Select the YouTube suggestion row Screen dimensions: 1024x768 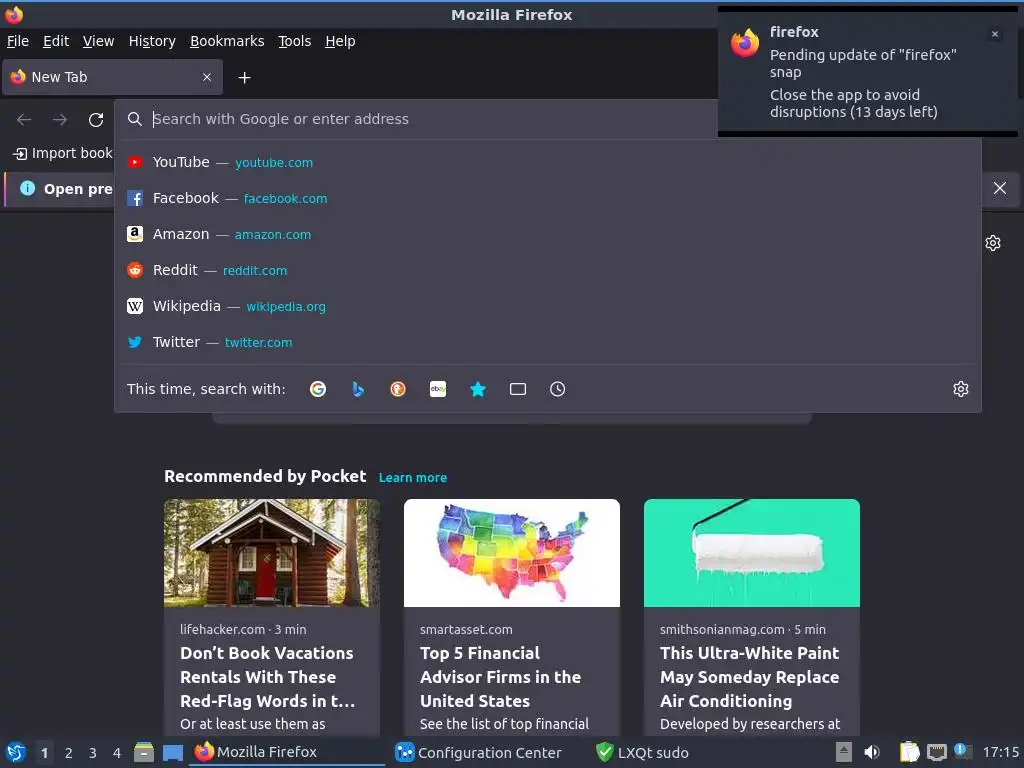click(x=548, y=163)
